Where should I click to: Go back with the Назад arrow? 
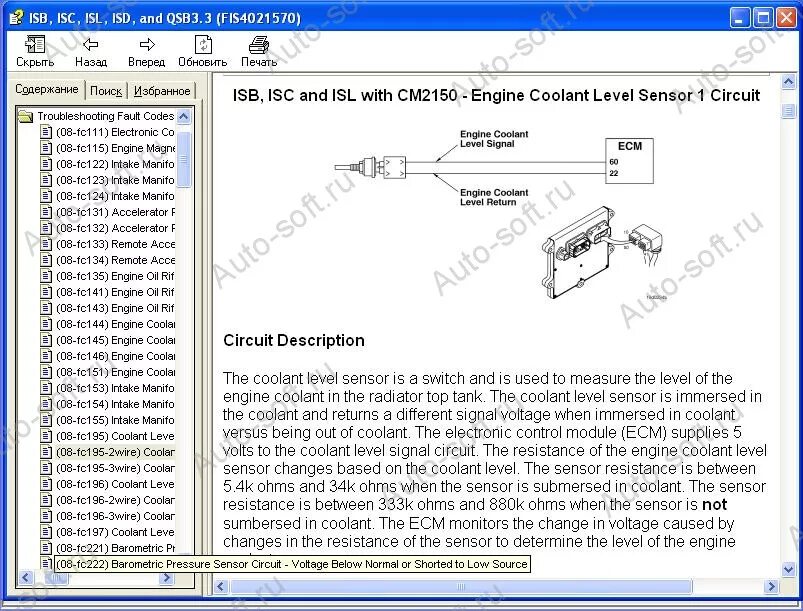click(x=91, y=51)
